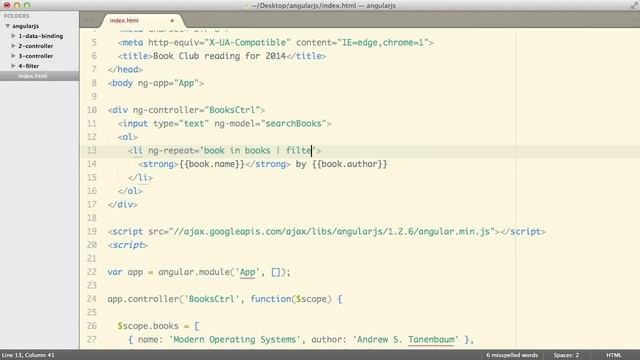Click $scope.books on line 26
This screenshot has height=360, width=640.
pos(148,326)
